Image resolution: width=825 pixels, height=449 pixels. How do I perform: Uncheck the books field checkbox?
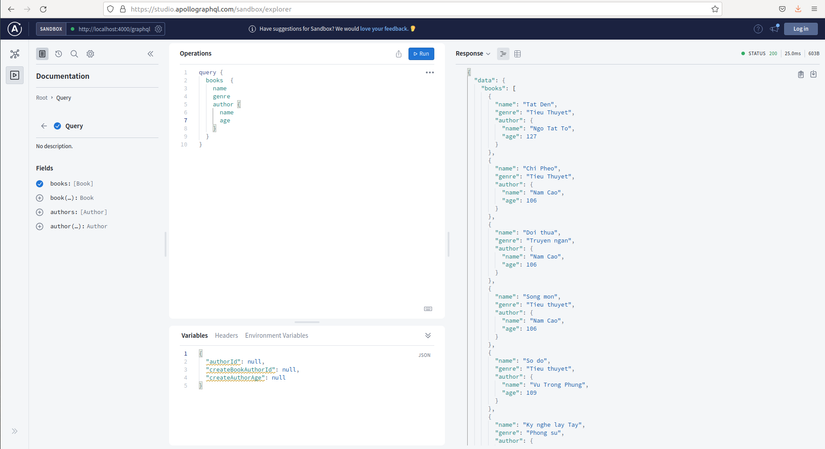(x=39, y=184)
